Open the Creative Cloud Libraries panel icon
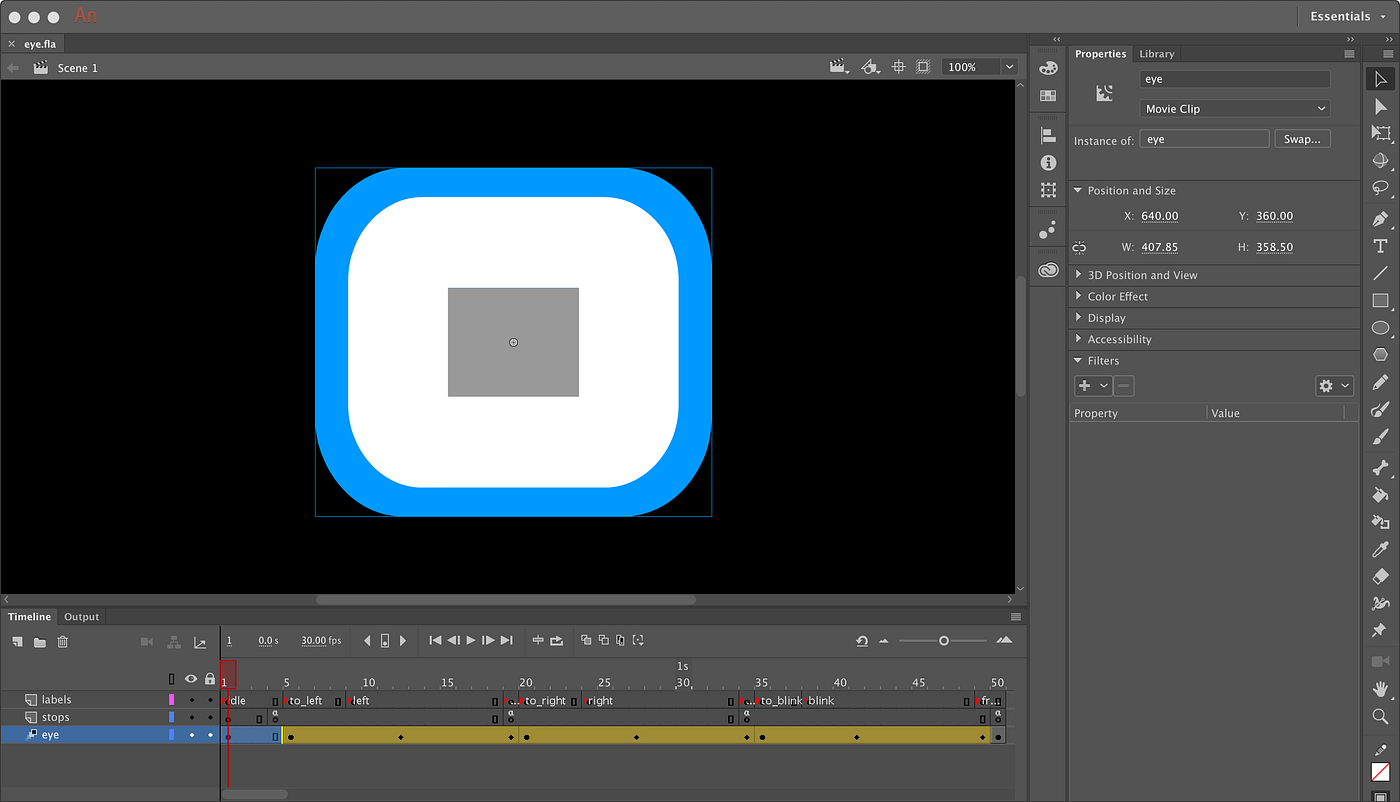 pyautogui.click(x=1048, y=270)
